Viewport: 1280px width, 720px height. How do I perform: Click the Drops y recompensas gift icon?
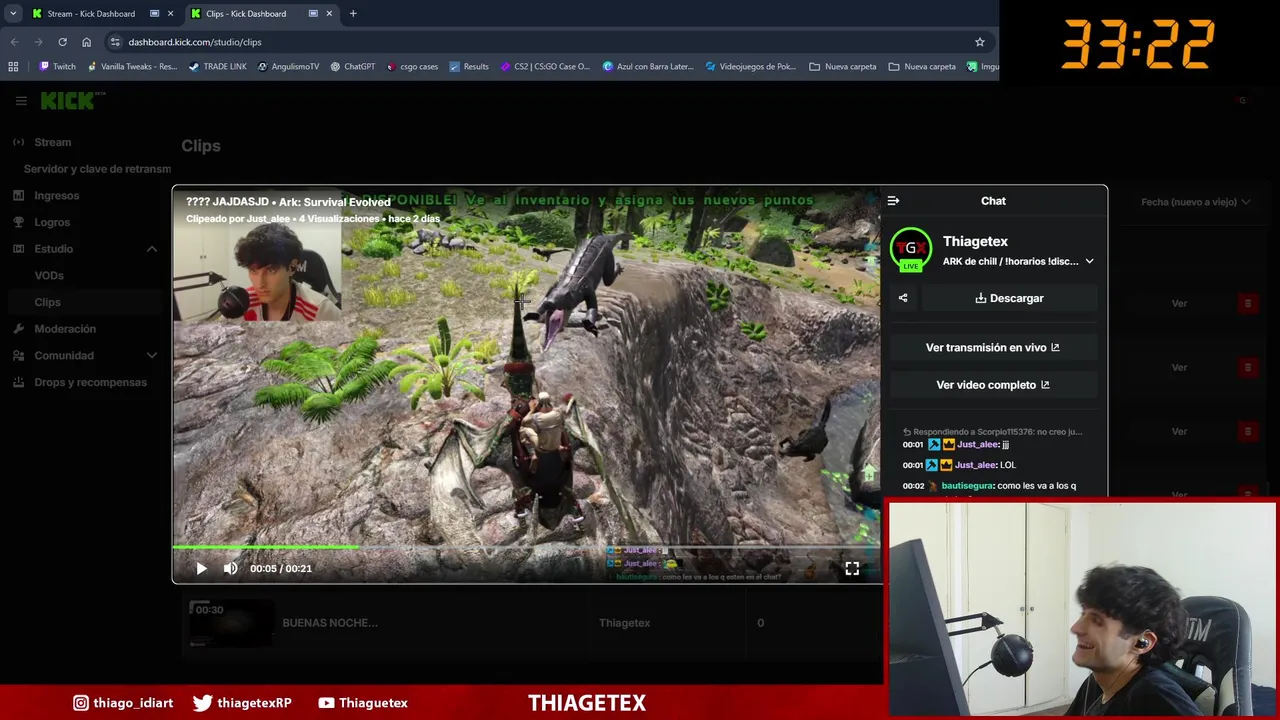tap(19, 382)
